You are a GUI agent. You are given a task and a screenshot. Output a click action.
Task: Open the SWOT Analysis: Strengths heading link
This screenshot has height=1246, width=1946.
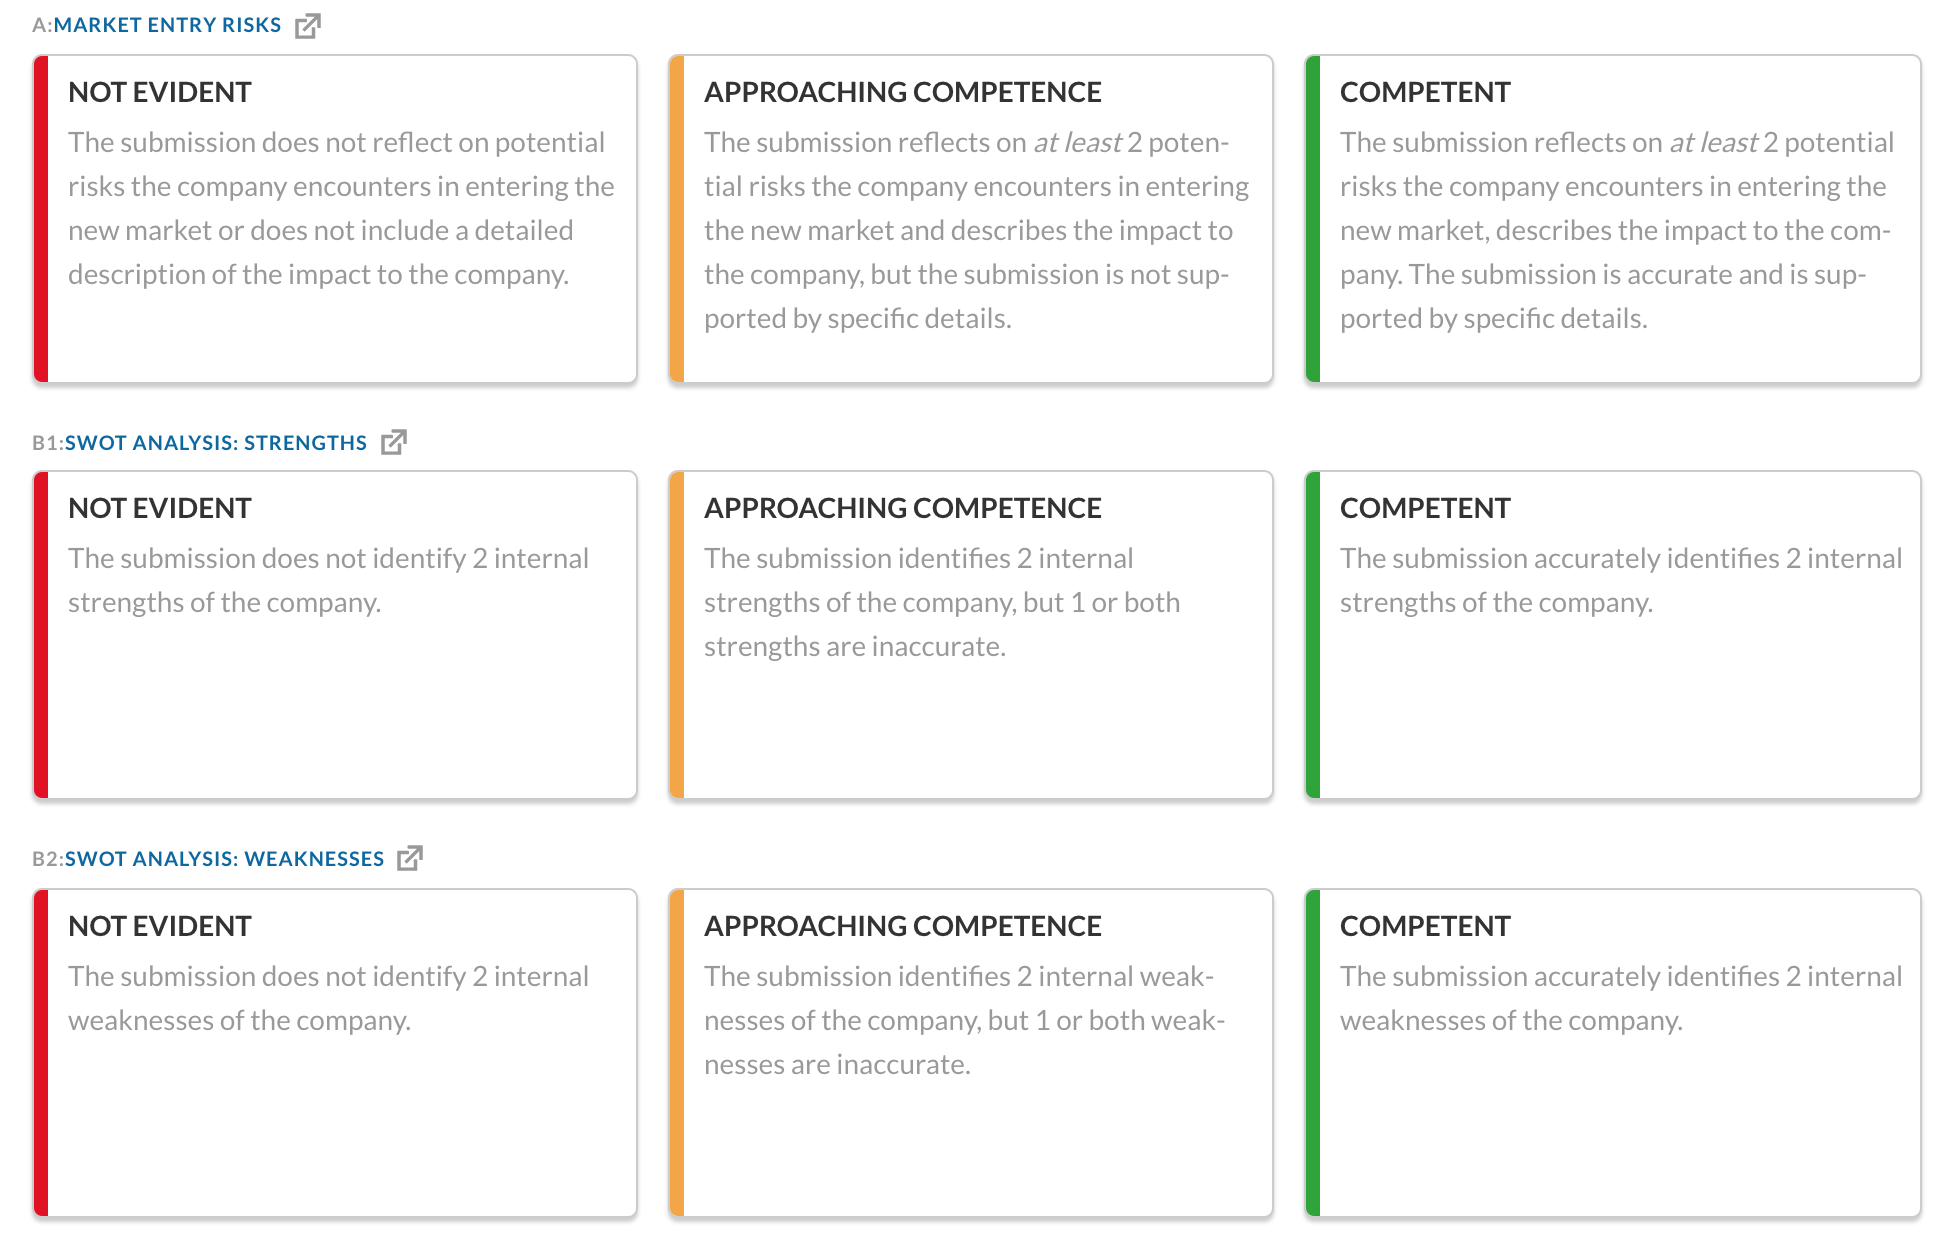click(x=216, y=442)
